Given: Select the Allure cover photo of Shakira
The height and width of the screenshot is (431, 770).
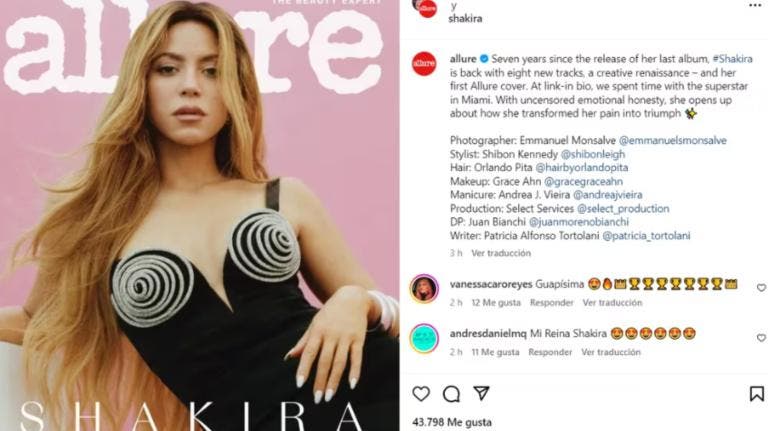Looking at the screenshot, I should [x=199, y=216].
